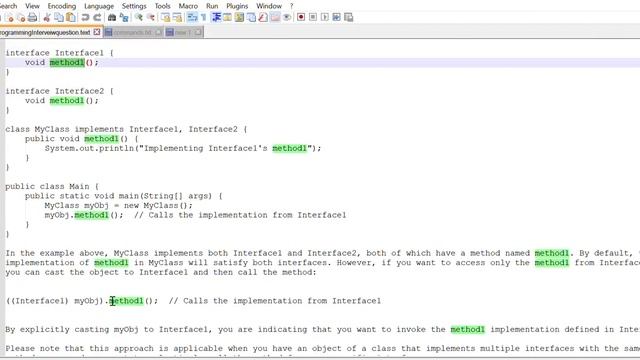
Task: Open the View menu
Action: click(x=32, y=6)
